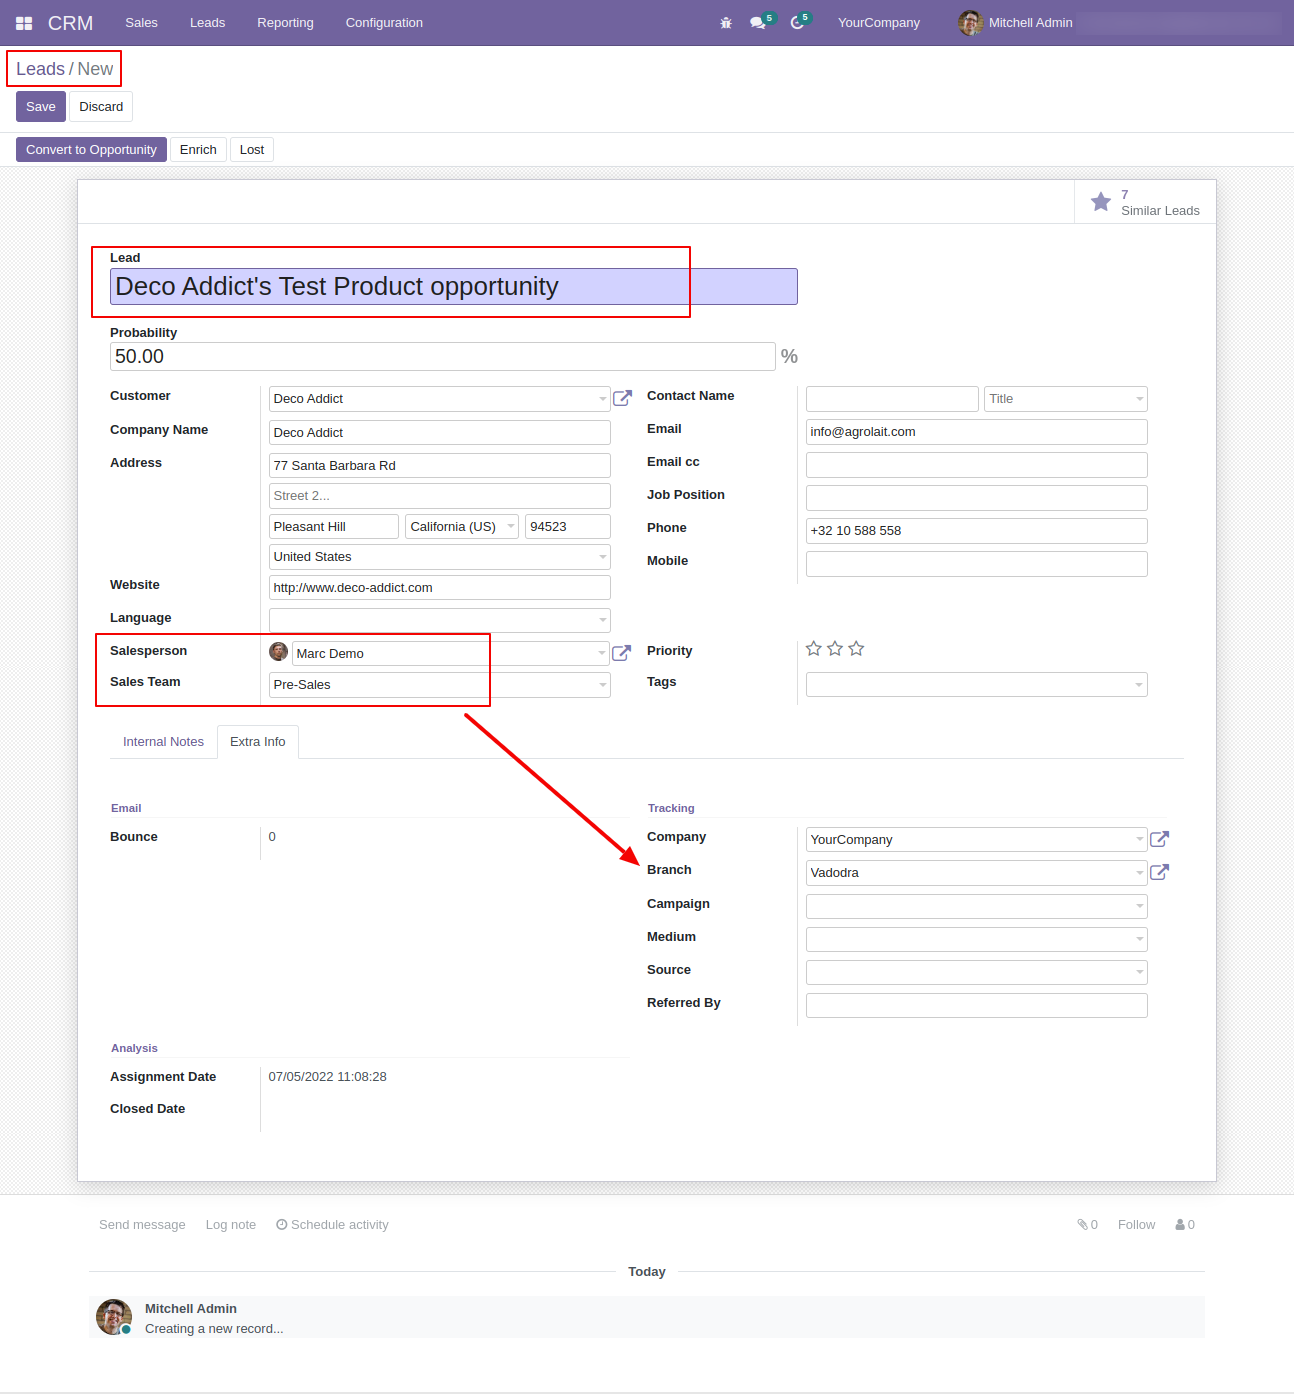Screen dimensions: 1294x1396
Task: Open the Leads menu
Action: 207,23
